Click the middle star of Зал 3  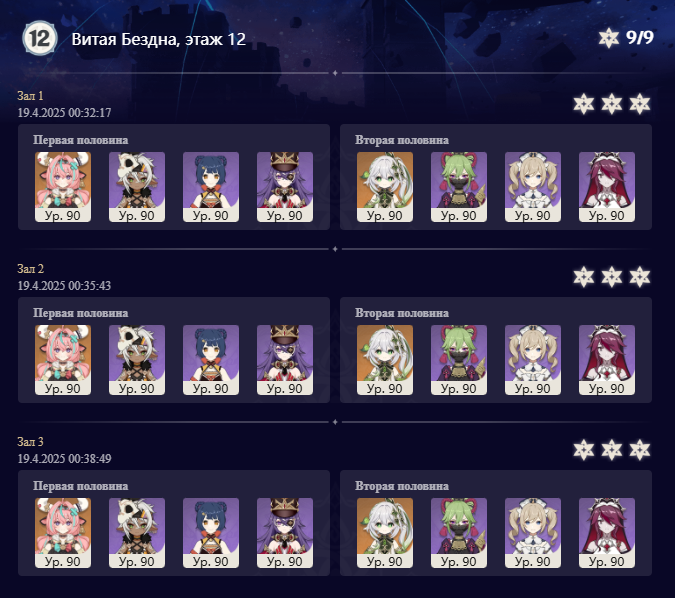(612, 450)
